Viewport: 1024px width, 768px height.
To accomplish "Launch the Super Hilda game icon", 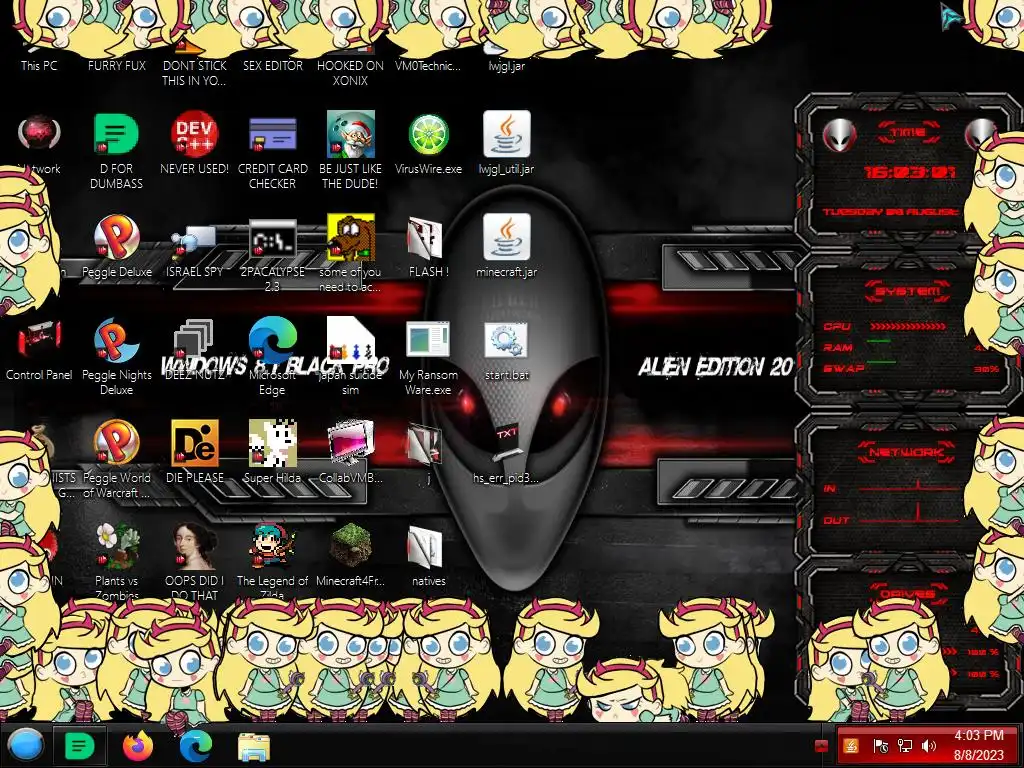I will (272, 443).
